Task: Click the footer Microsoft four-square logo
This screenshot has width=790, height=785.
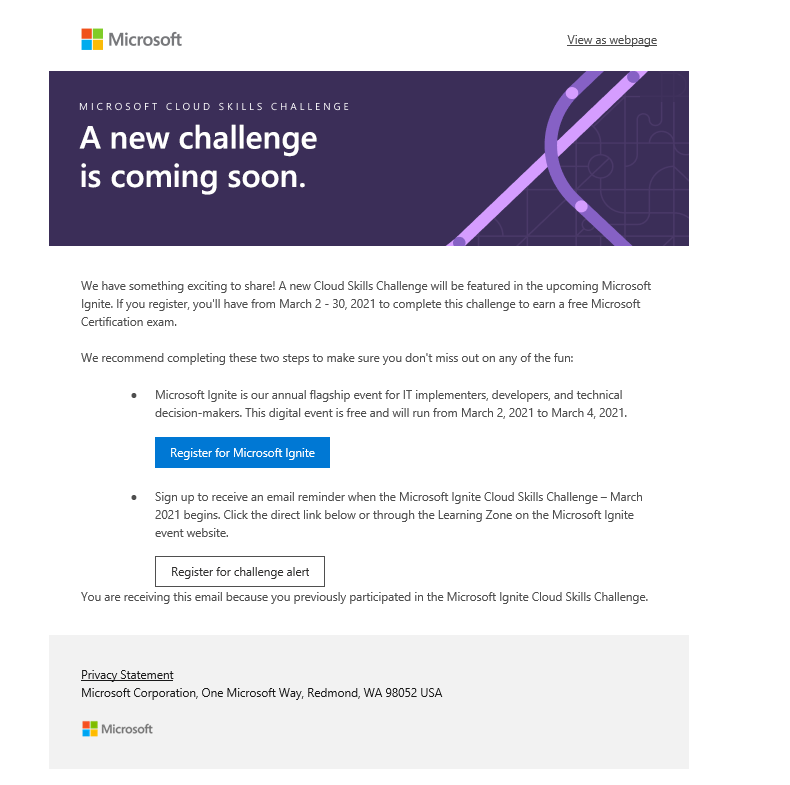Action: click(x=90, y=729)
